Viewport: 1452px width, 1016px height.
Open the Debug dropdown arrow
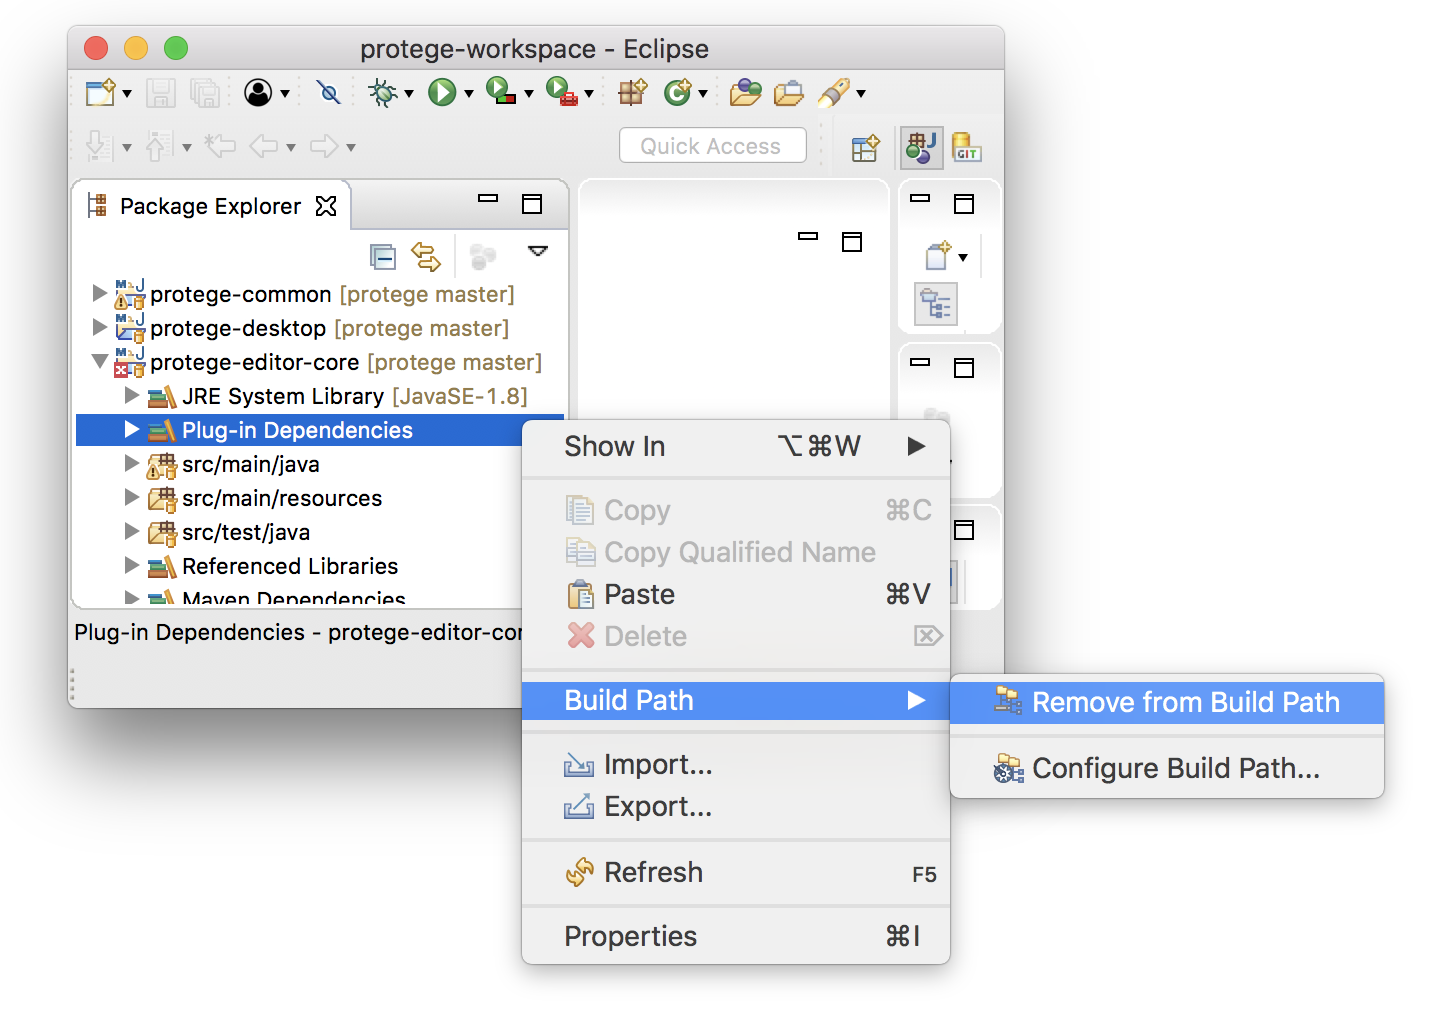click(409, 94)
